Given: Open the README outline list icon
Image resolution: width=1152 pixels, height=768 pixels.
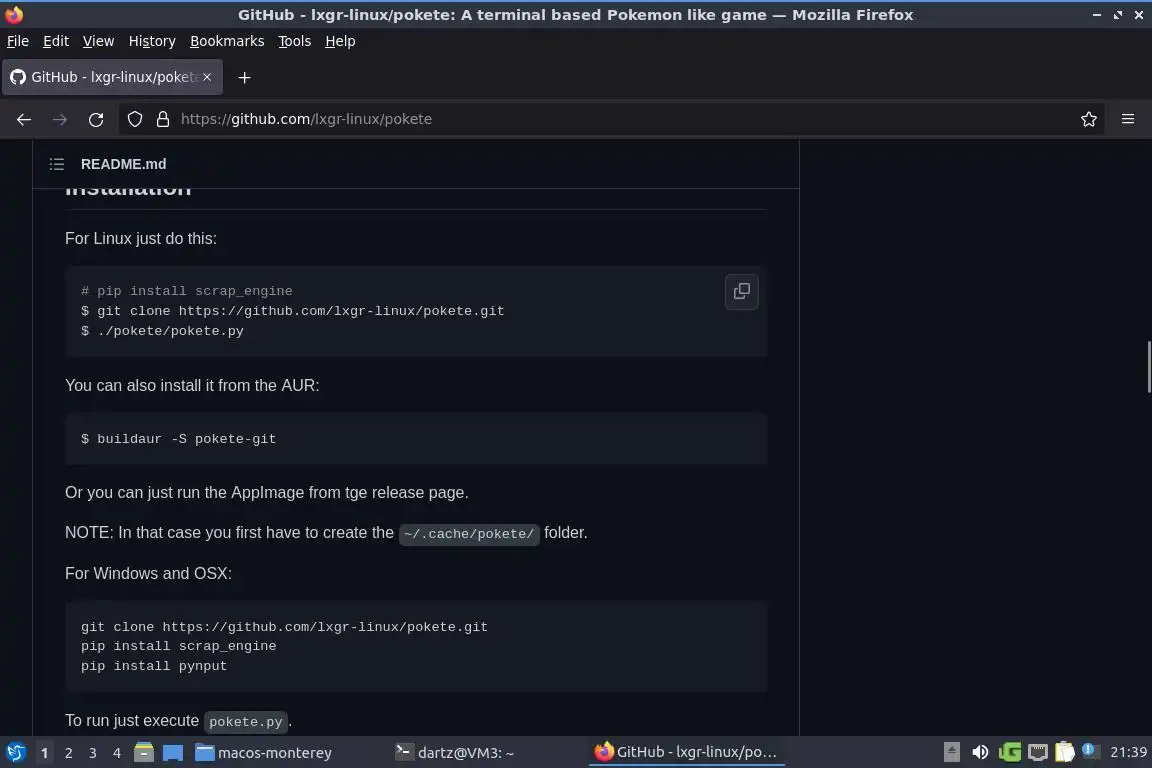Looking at the screenshot, I should pyautogui.click(x=57, y=164).
